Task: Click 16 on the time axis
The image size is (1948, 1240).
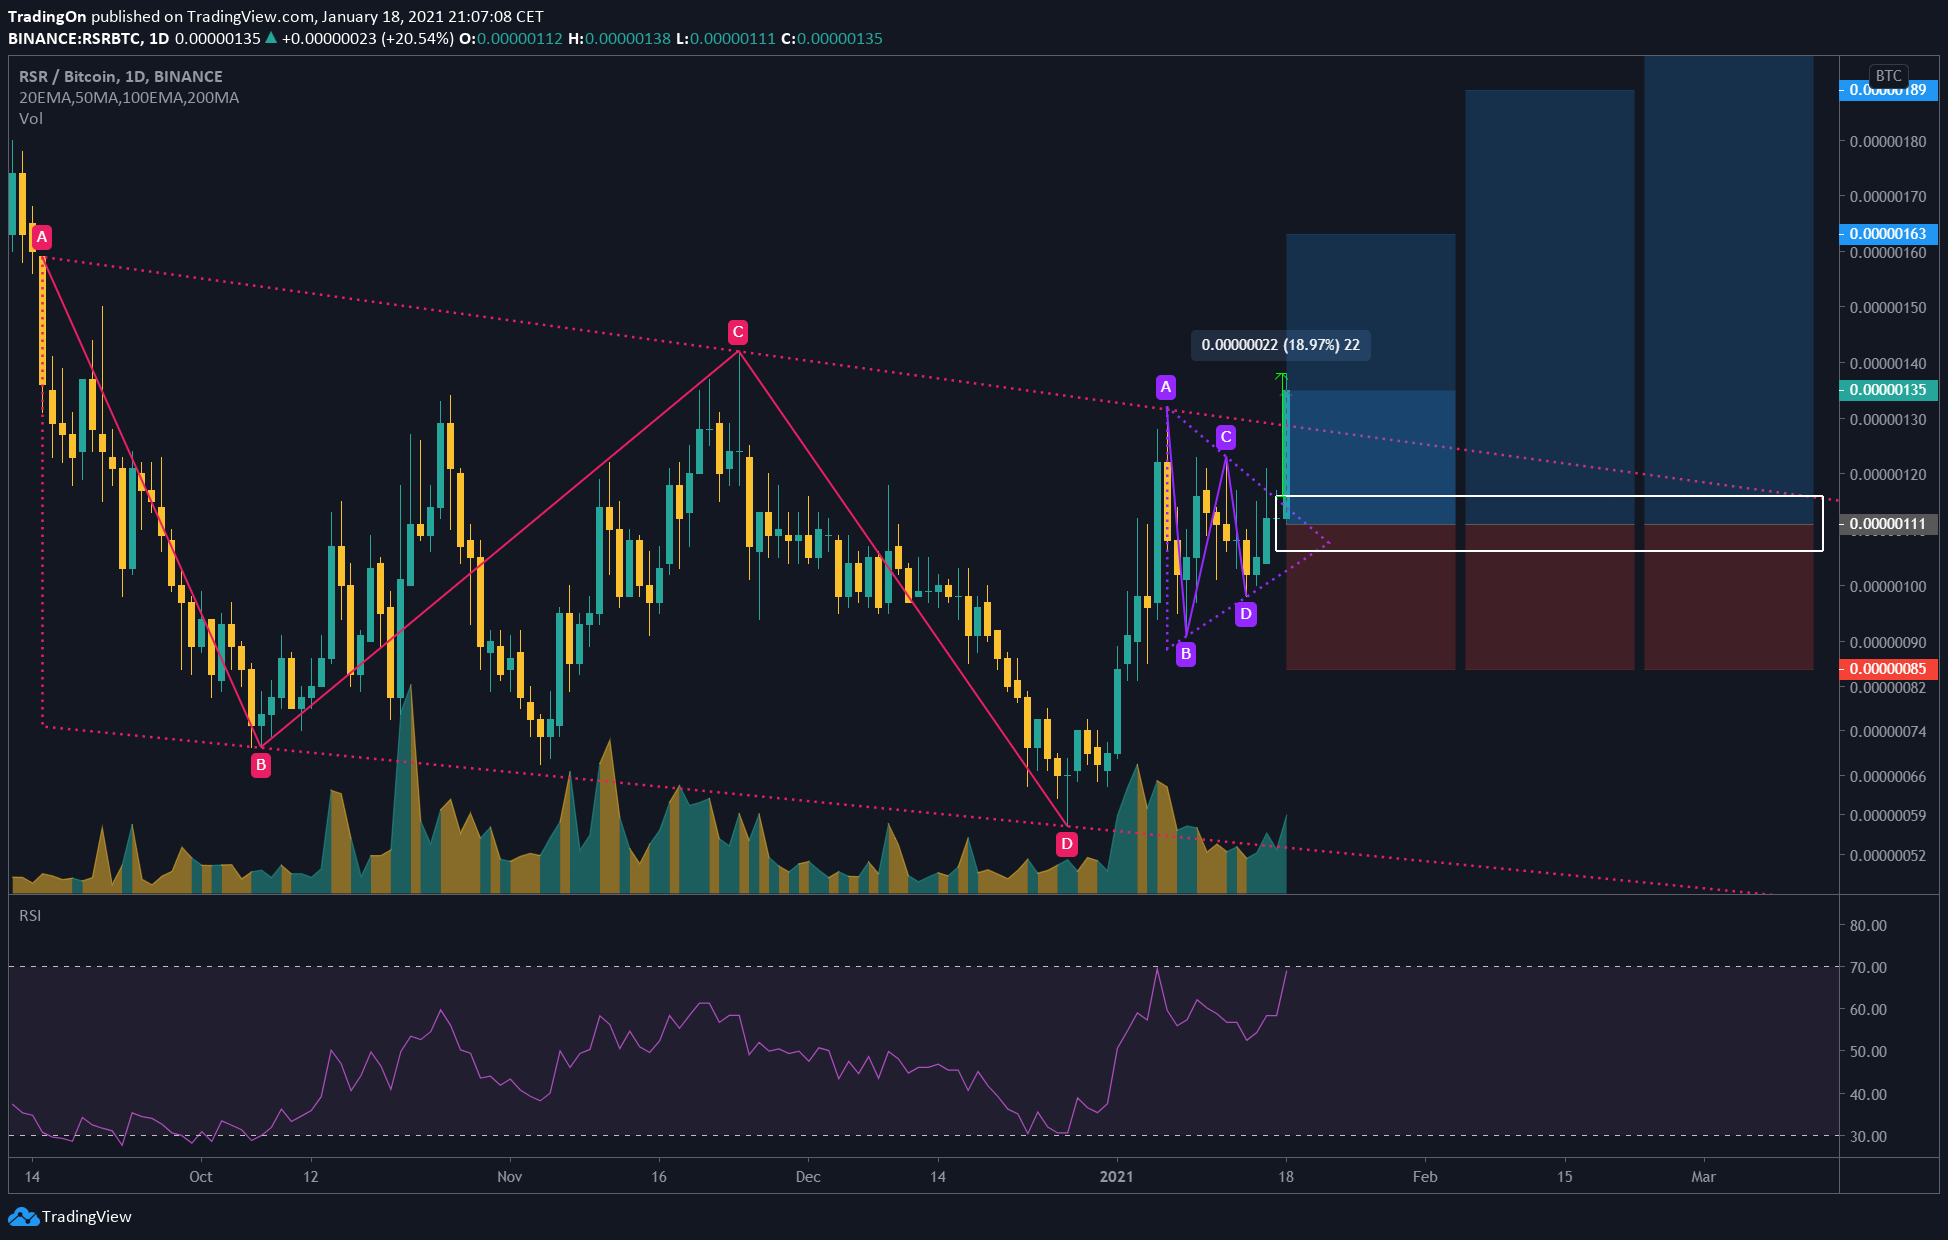Action: coord(659,1177)
